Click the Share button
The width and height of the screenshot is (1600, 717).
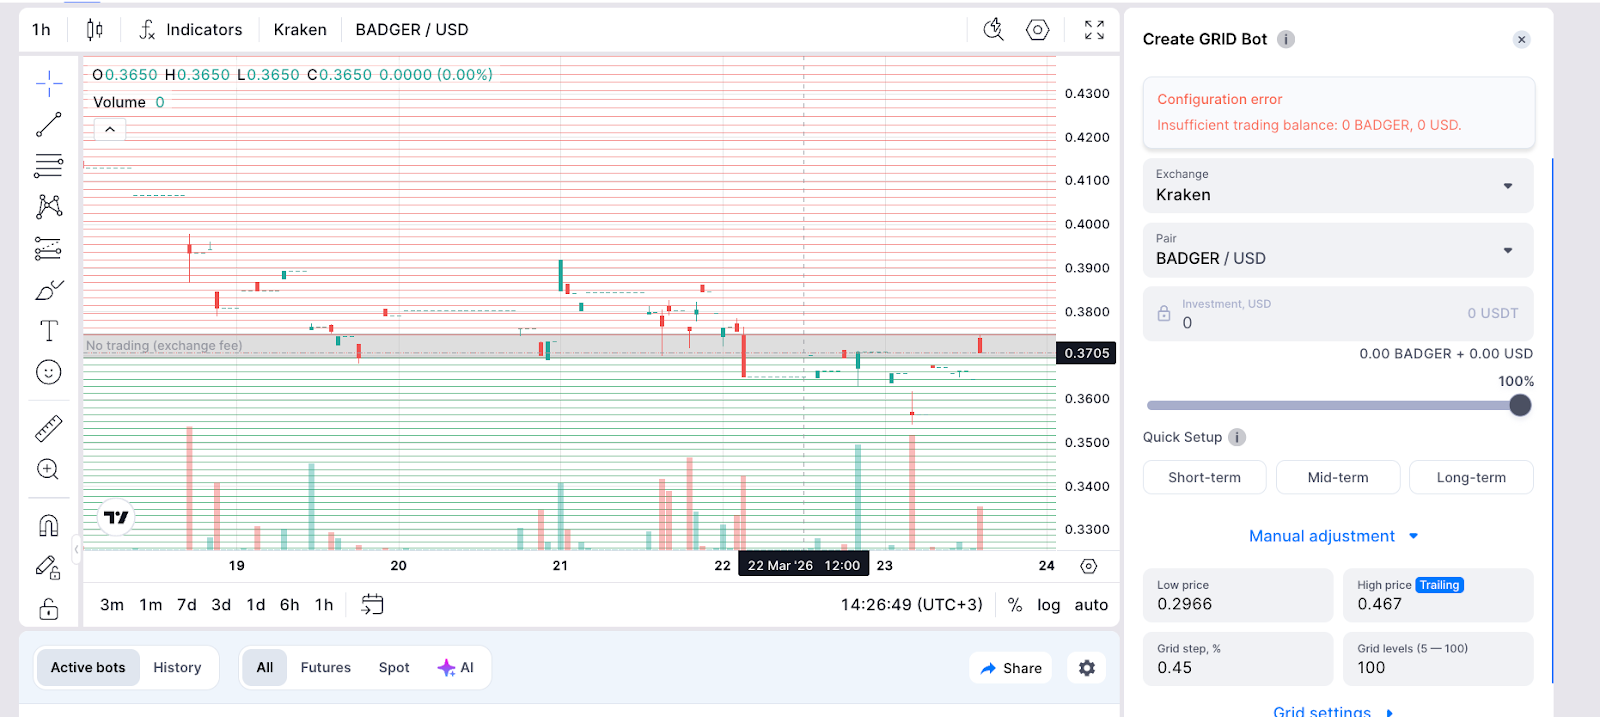pos(1011,668)
